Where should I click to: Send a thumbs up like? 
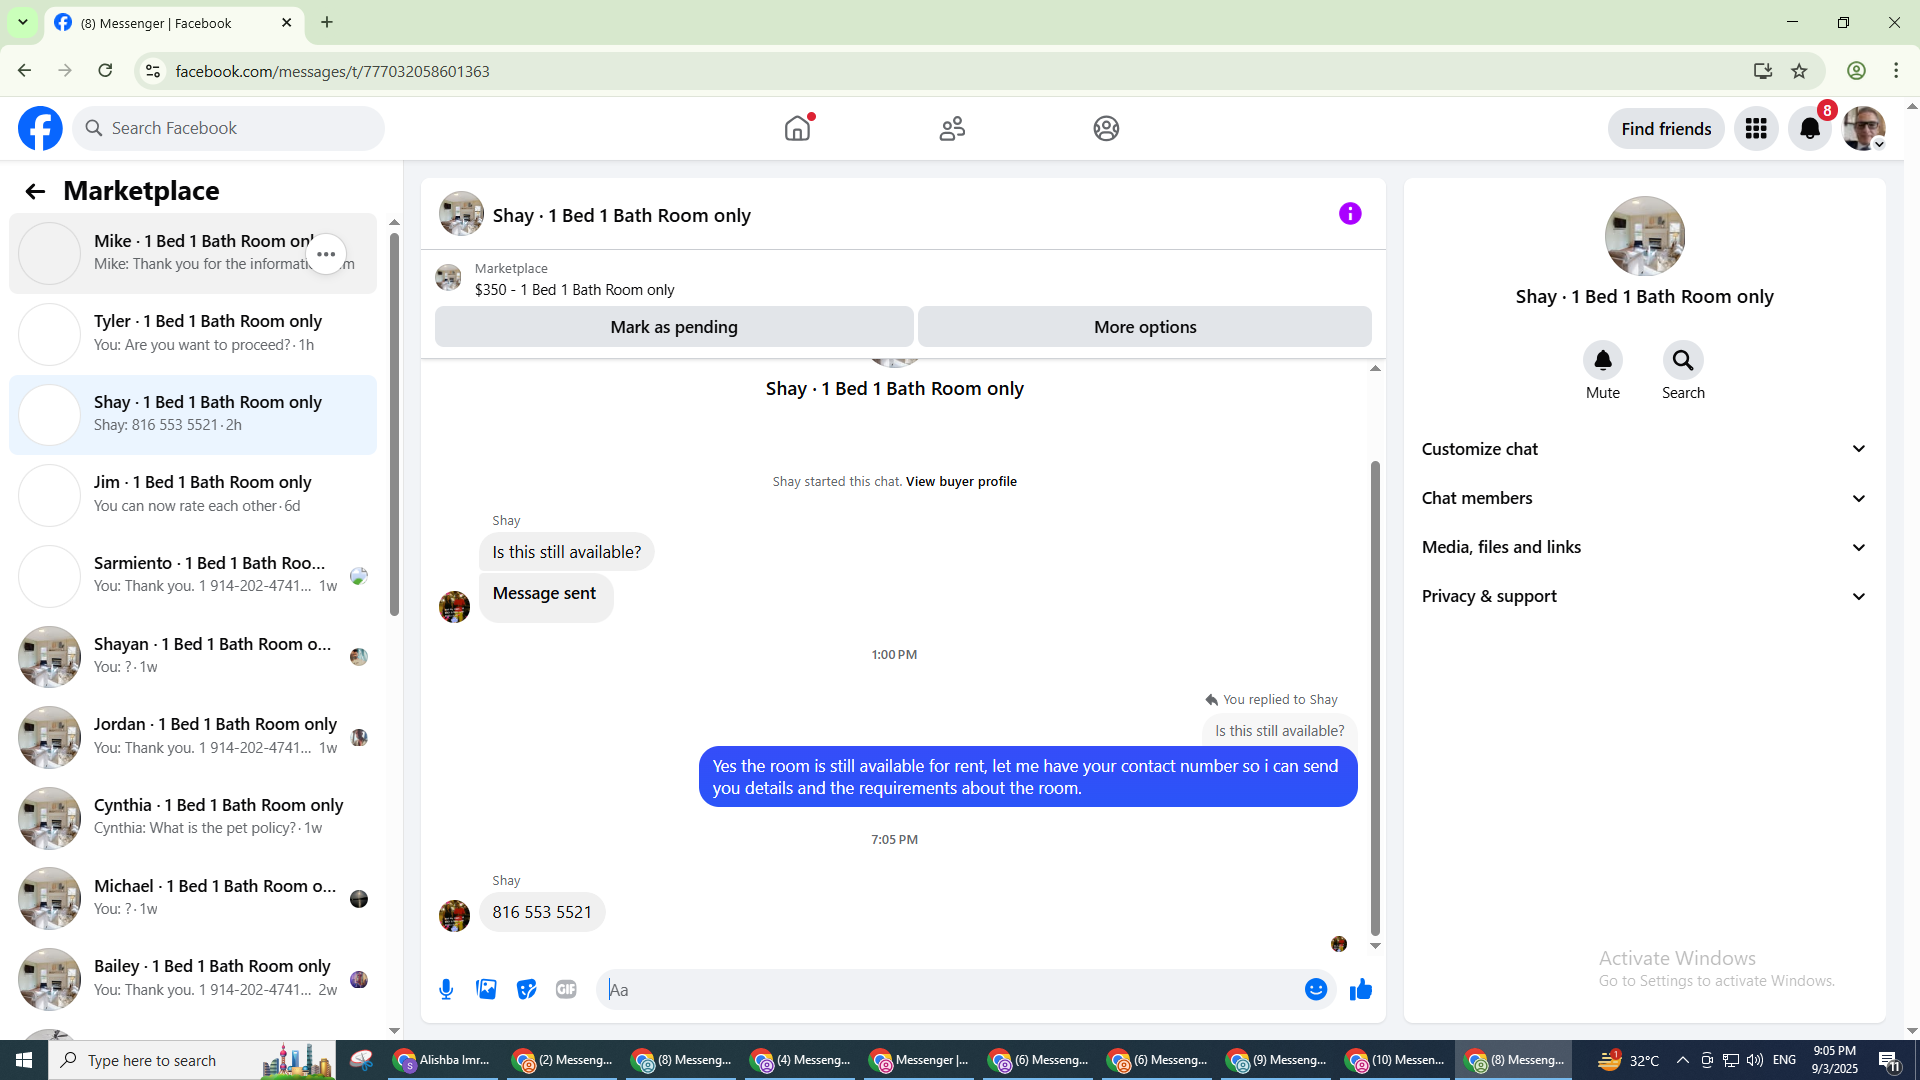tap(1361, 989)
